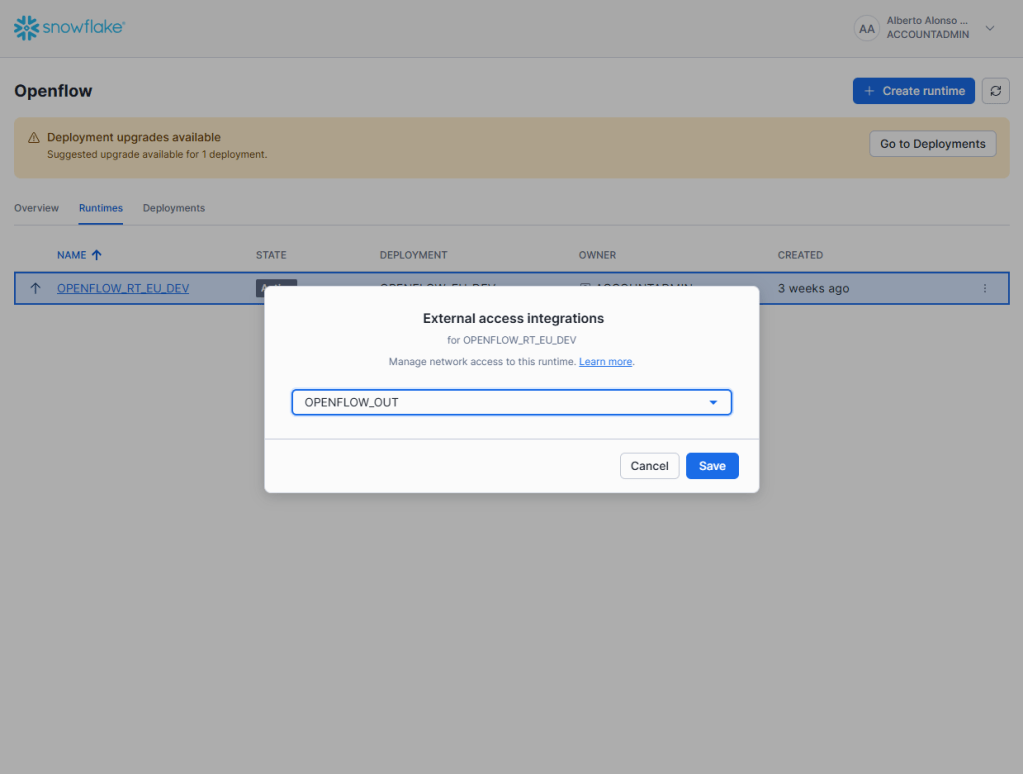
Task: Click the Create runtime button
Action: tap(913, 91)
